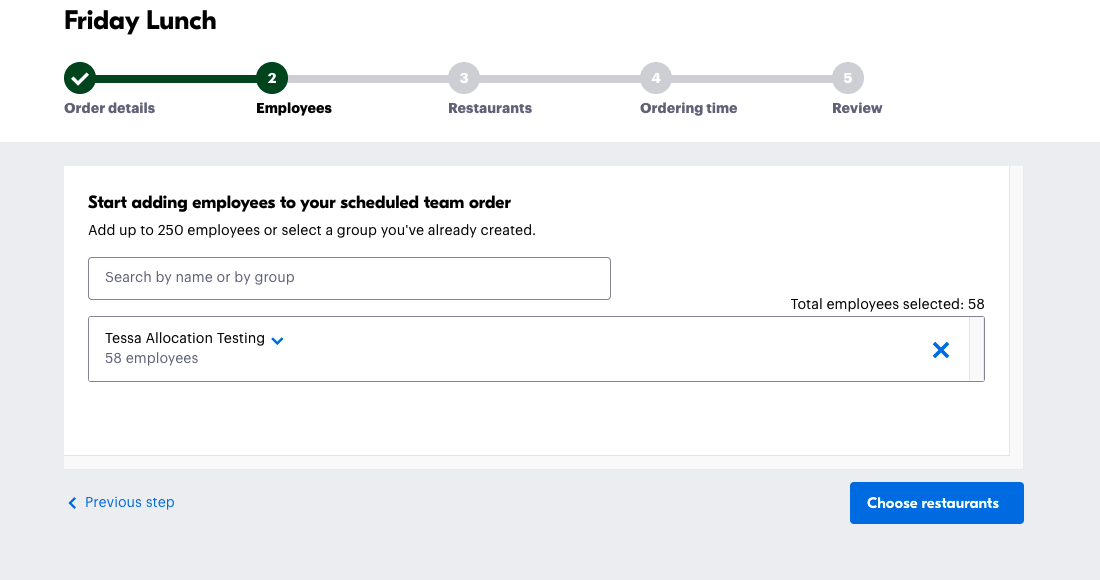Click the green progress bar between steps
This screenshot has width=1100, height=580.
pyautogui.click(x=176, y=78)
